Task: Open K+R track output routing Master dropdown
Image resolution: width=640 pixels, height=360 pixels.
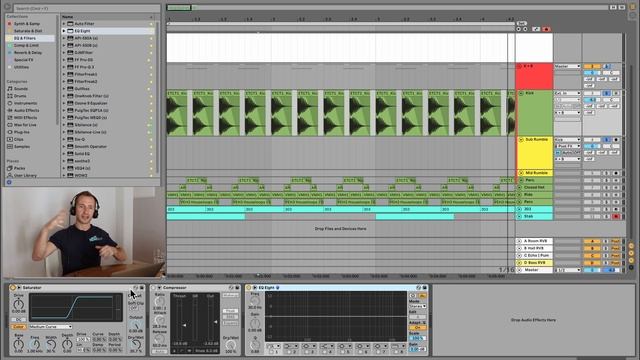Action: pos(567,66)
